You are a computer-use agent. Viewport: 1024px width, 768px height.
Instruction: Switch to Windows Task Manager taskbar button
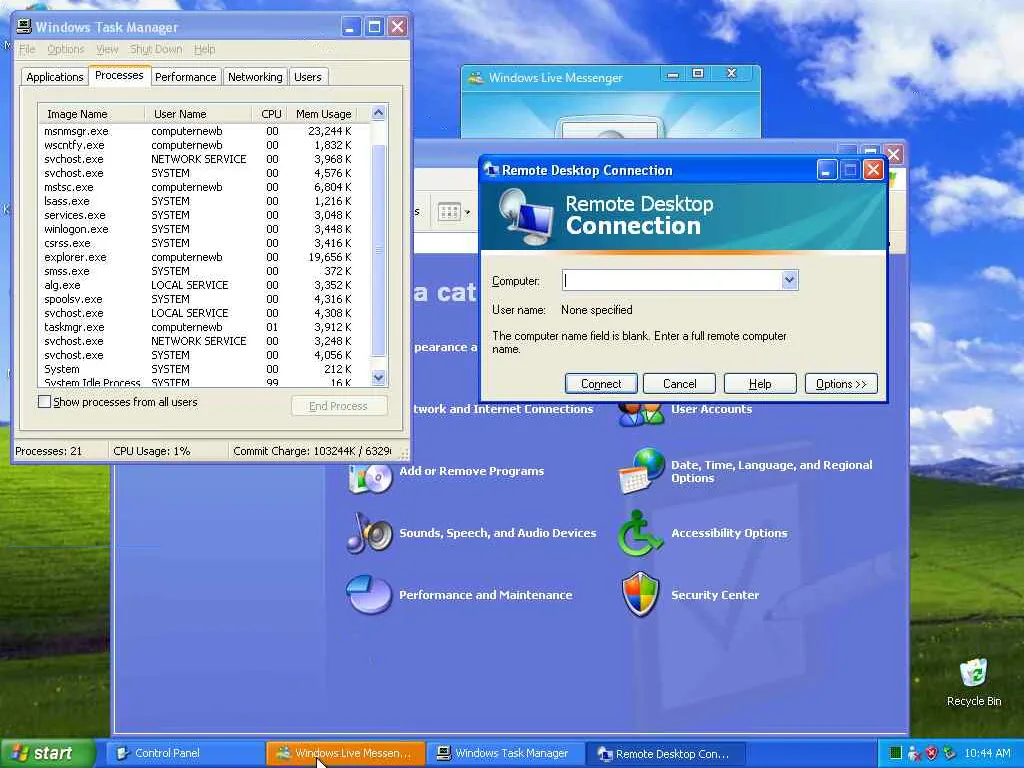pyautogui.click(x=507, y=754)
